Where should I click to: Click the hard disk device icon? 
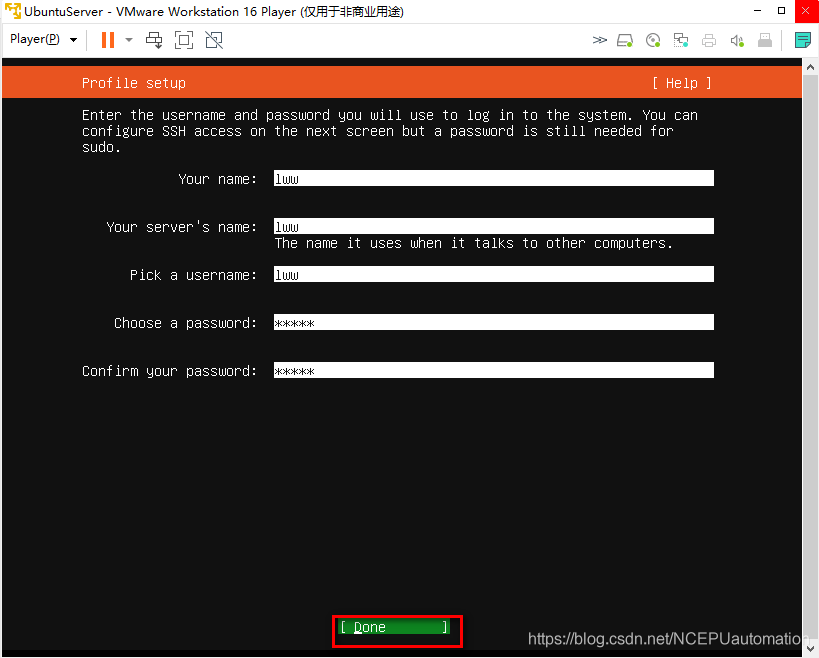coord(625,40)
